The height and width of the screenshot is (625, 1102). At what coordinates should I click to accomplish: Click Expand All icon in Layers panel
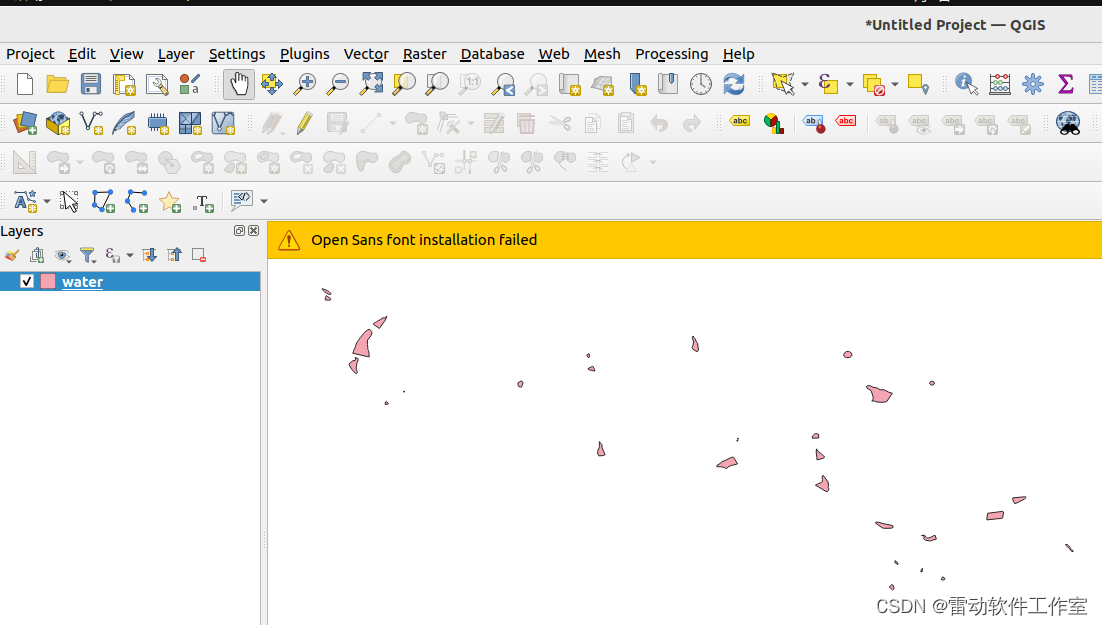tap(149, 255)
